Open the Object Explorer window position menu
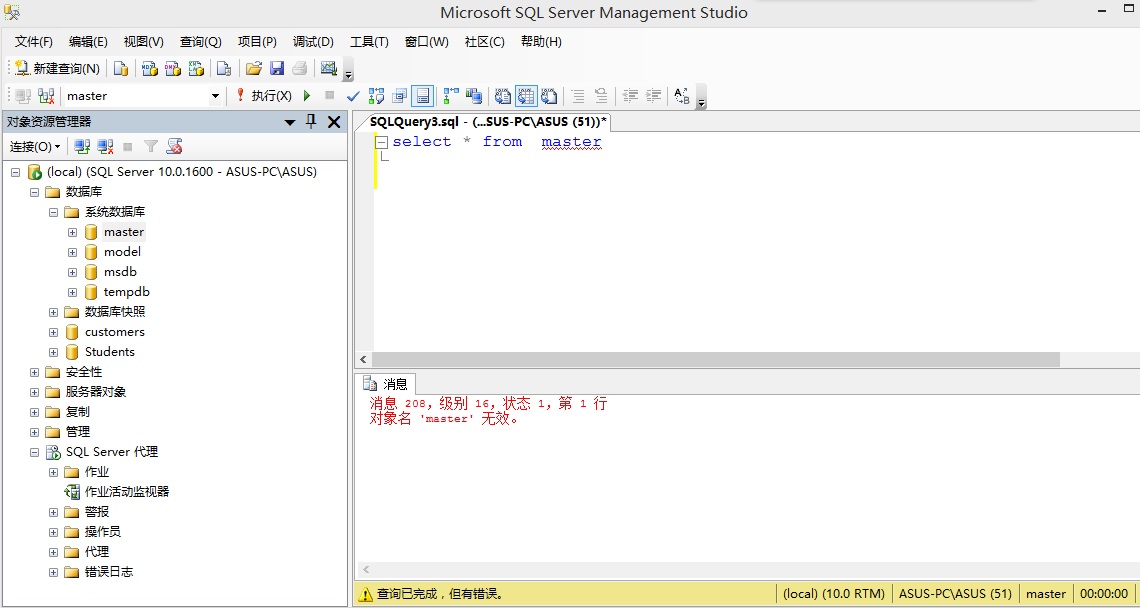The width and height of the screenshot is (1140, 608). coord(290,122)
